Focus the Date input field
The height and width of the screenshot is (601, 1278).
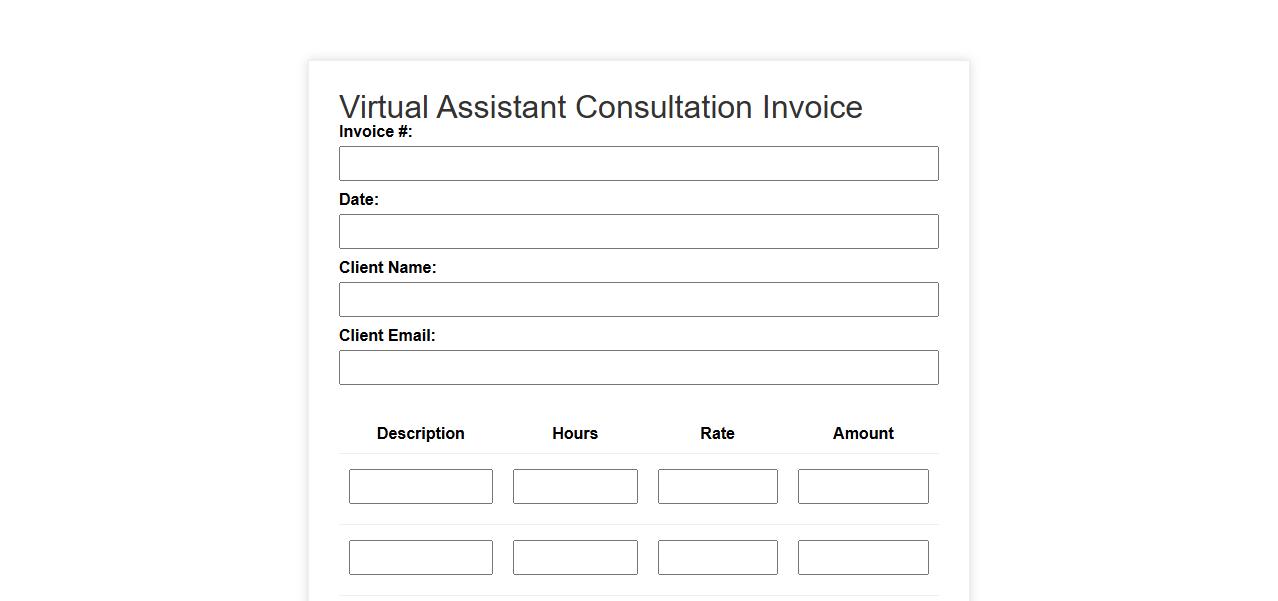pyautogui.click(x=638, y=231)
